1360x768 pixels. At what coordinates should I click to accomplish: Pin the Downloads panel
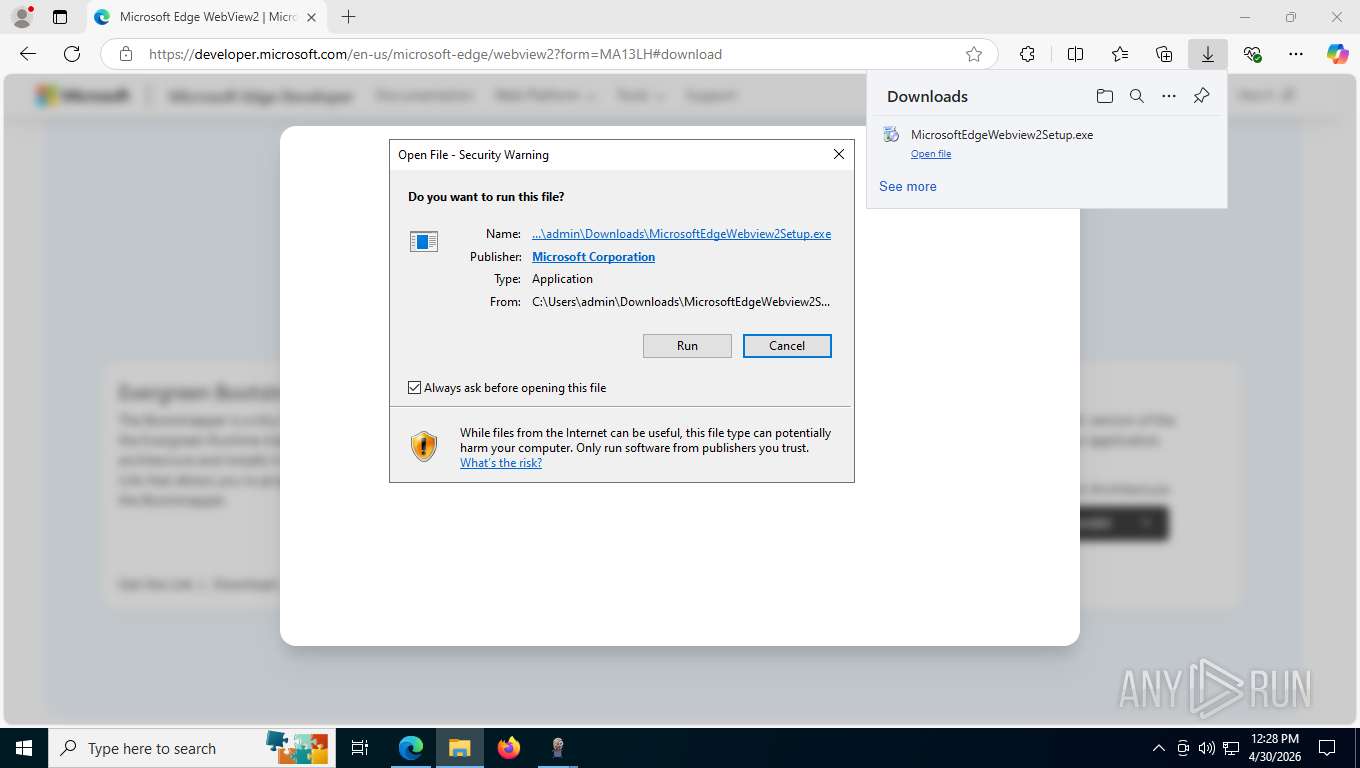pos(1202,96)
